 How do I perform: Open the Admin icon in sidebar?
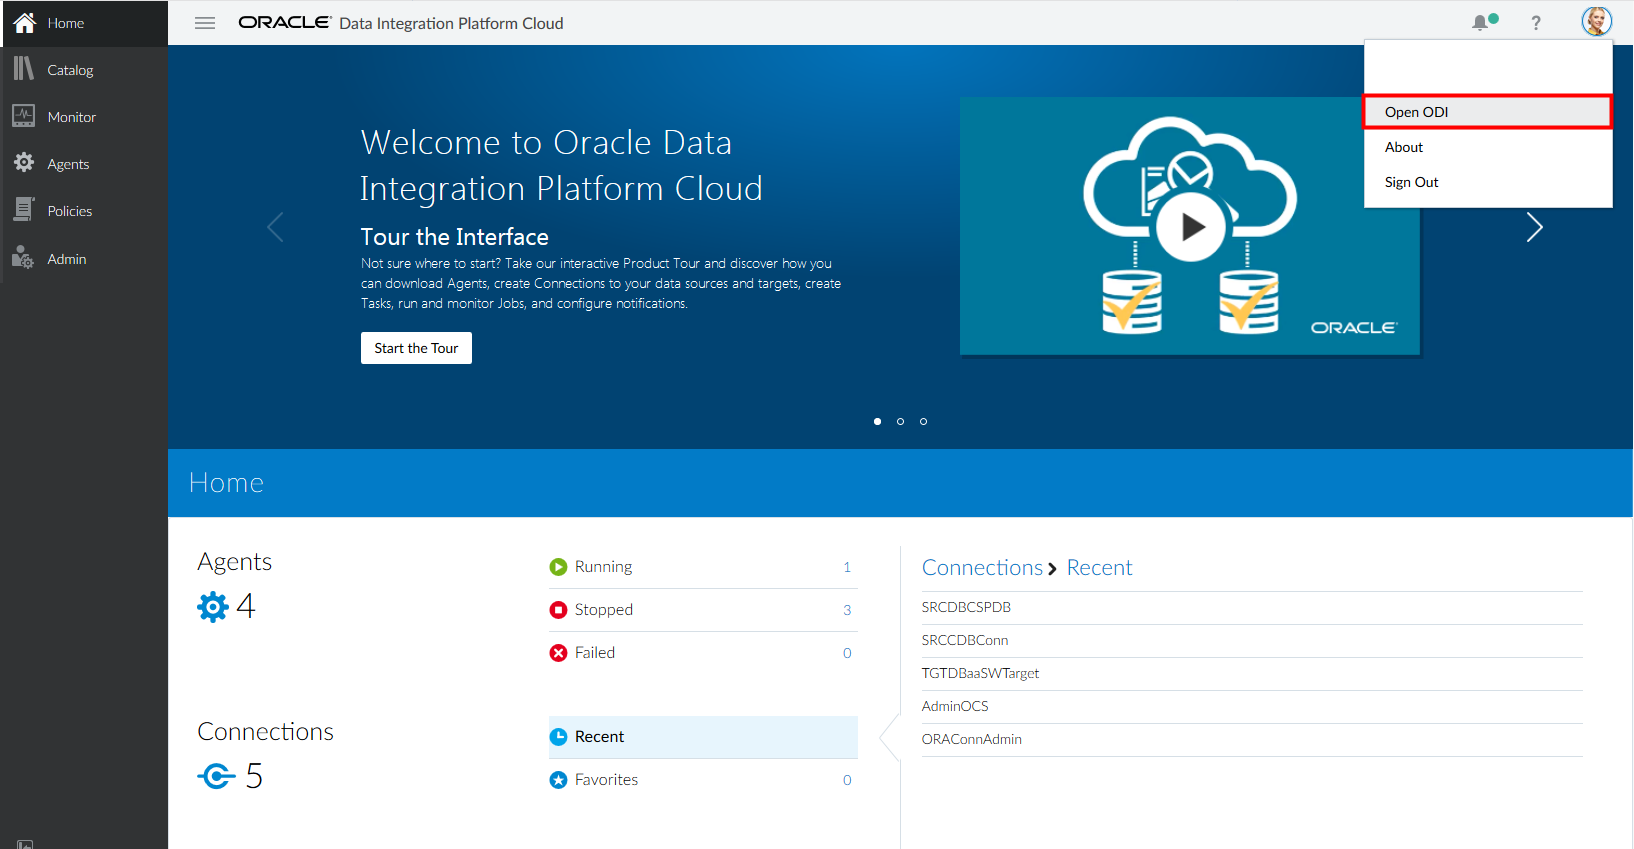tap(24, 258)
